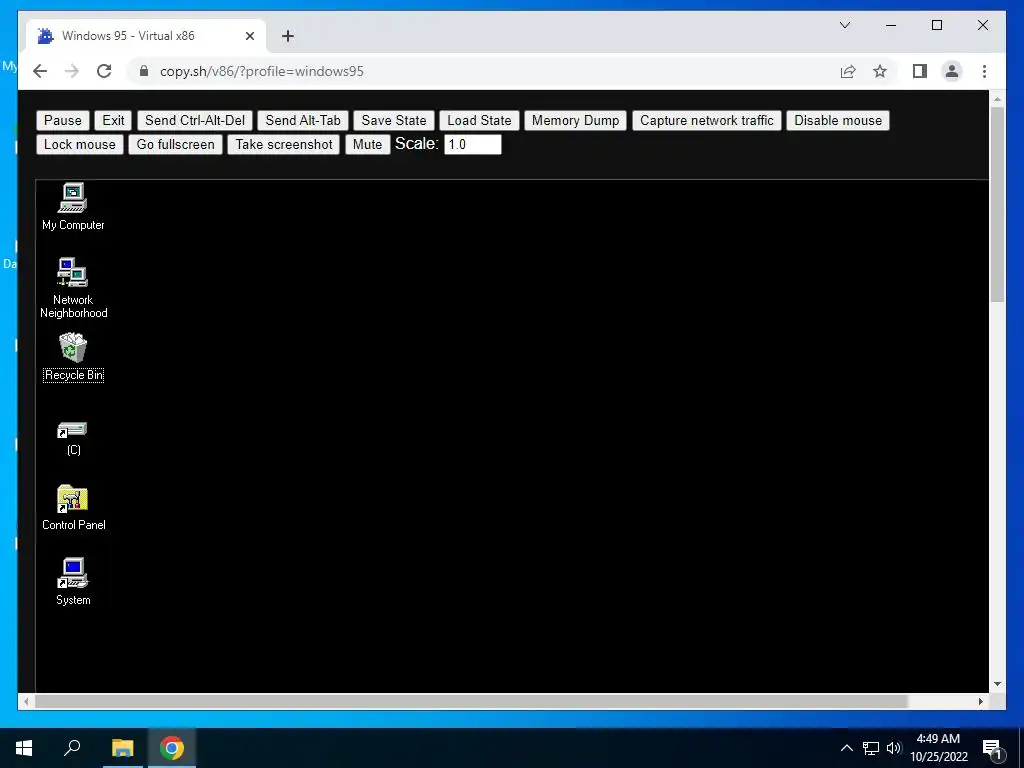Click the browser forward arrow

click(x=72, y=71)
